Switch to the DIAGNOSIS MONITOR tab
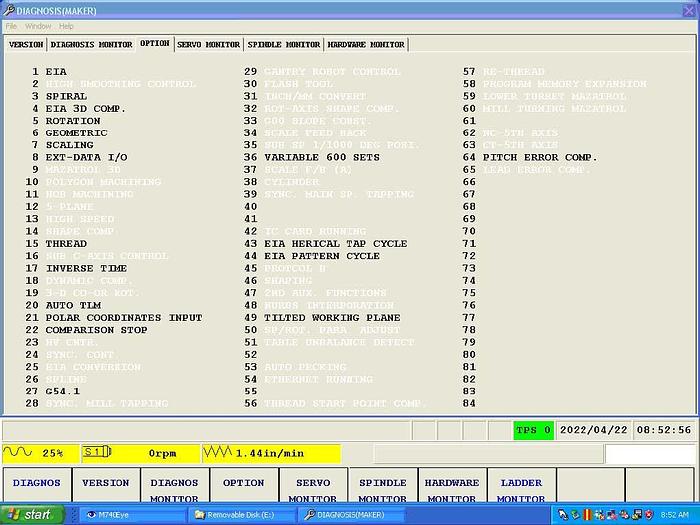The width and height of the screenshot is (700, 525). point(91,45)
